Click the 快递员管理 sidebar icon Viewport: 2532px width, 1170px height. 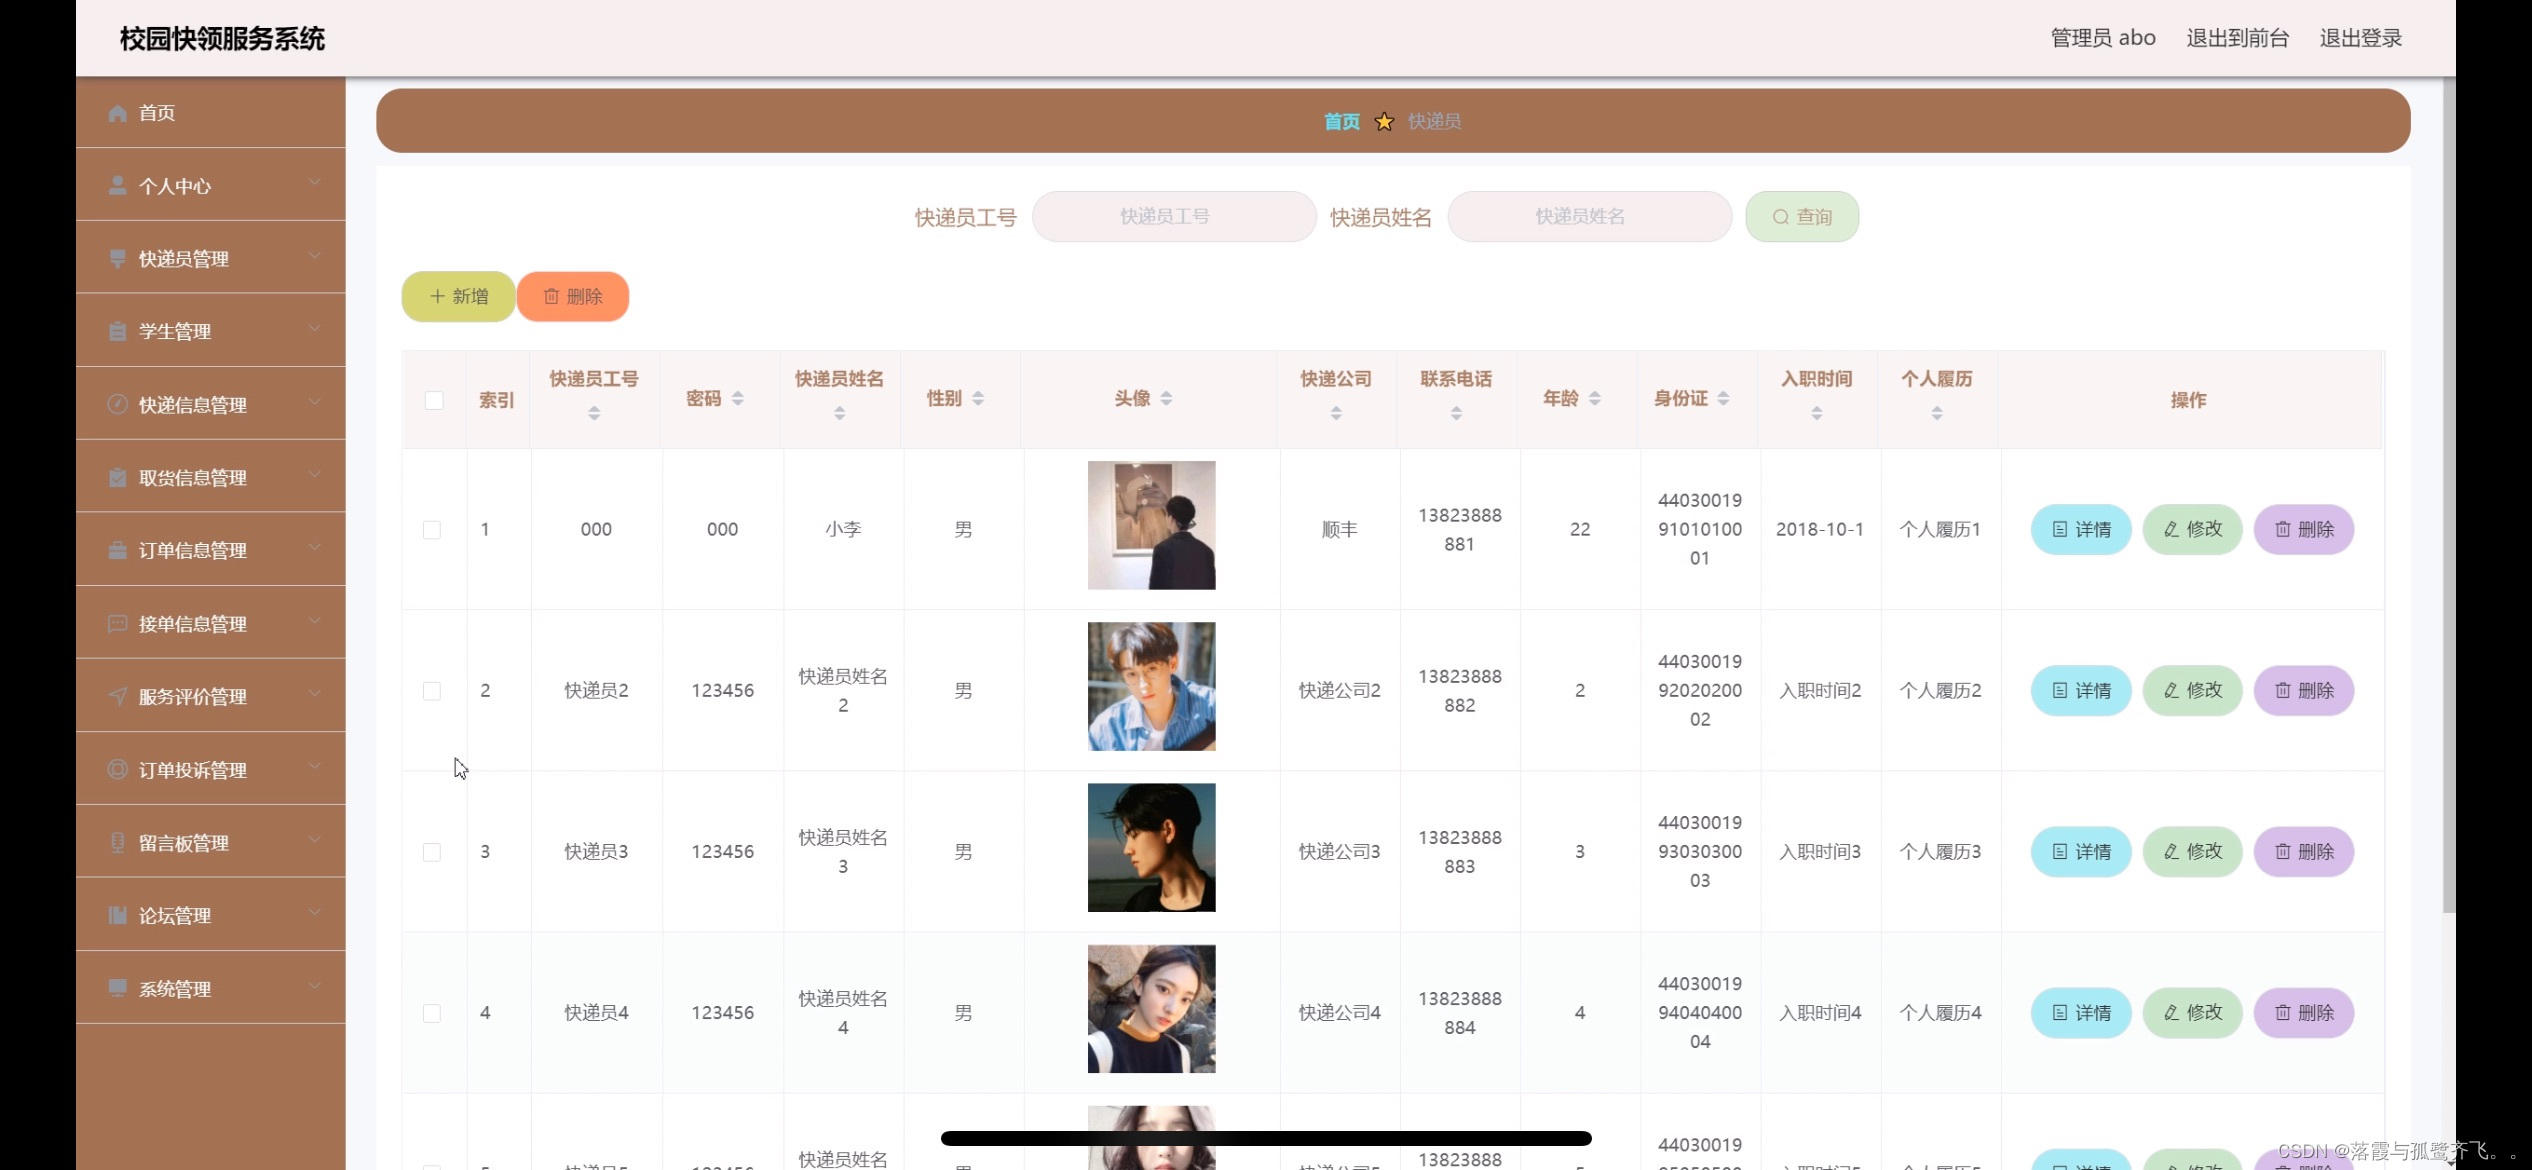coord(117,259)
